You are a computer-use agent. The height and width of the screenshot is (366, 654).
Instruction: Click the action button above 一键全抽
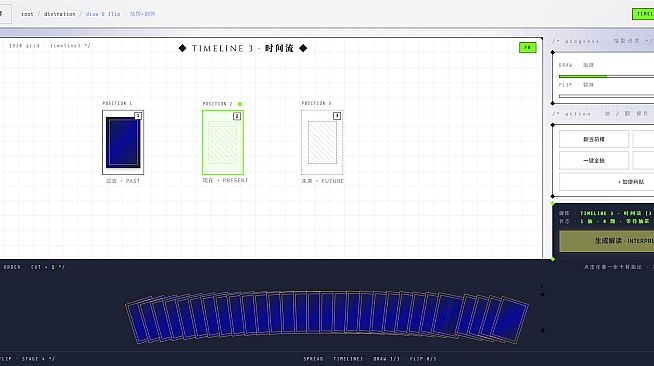tap(594, 139)
